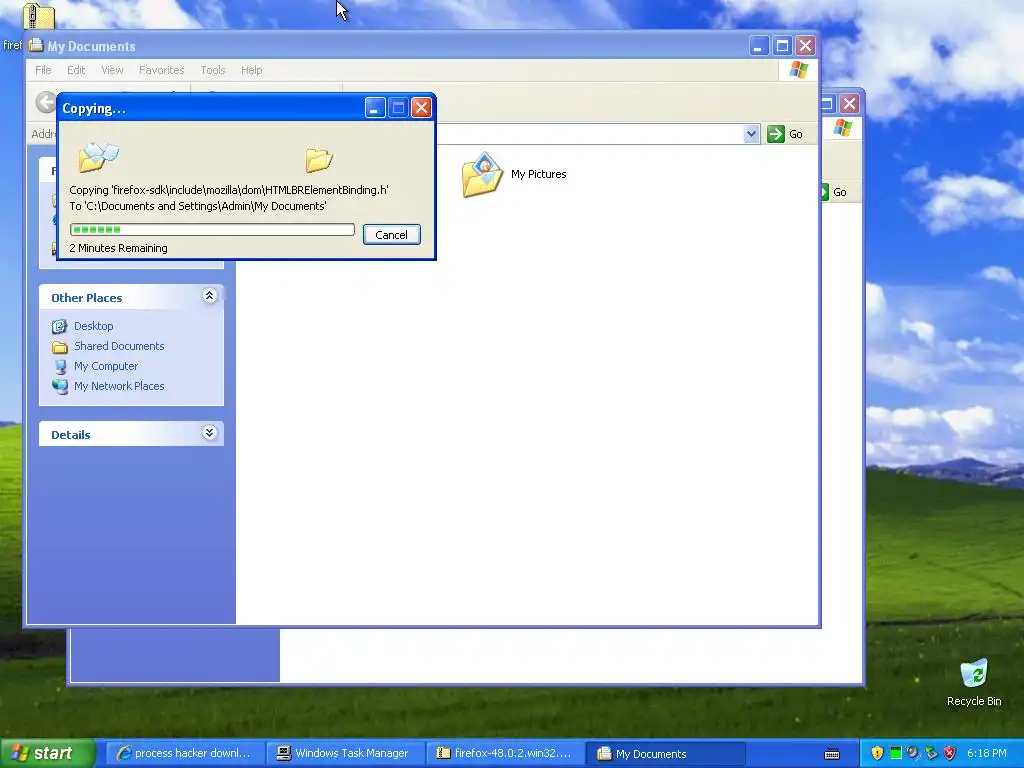The image size is (1024, 768).
Task: Click the Safely Remove Hardware tray icon
Action: [x=931, y=753]
